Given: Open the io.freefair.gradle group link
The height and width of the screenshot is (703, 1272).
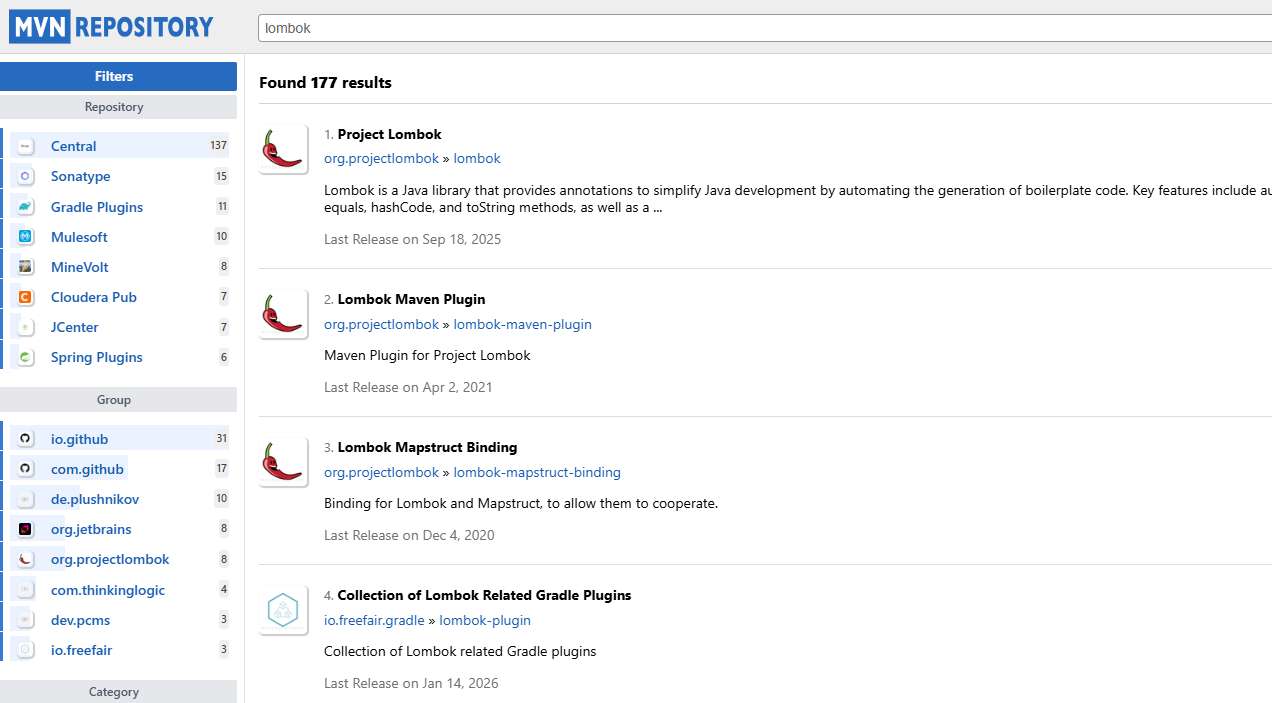Looking at the screenshot, I should 374,620.
